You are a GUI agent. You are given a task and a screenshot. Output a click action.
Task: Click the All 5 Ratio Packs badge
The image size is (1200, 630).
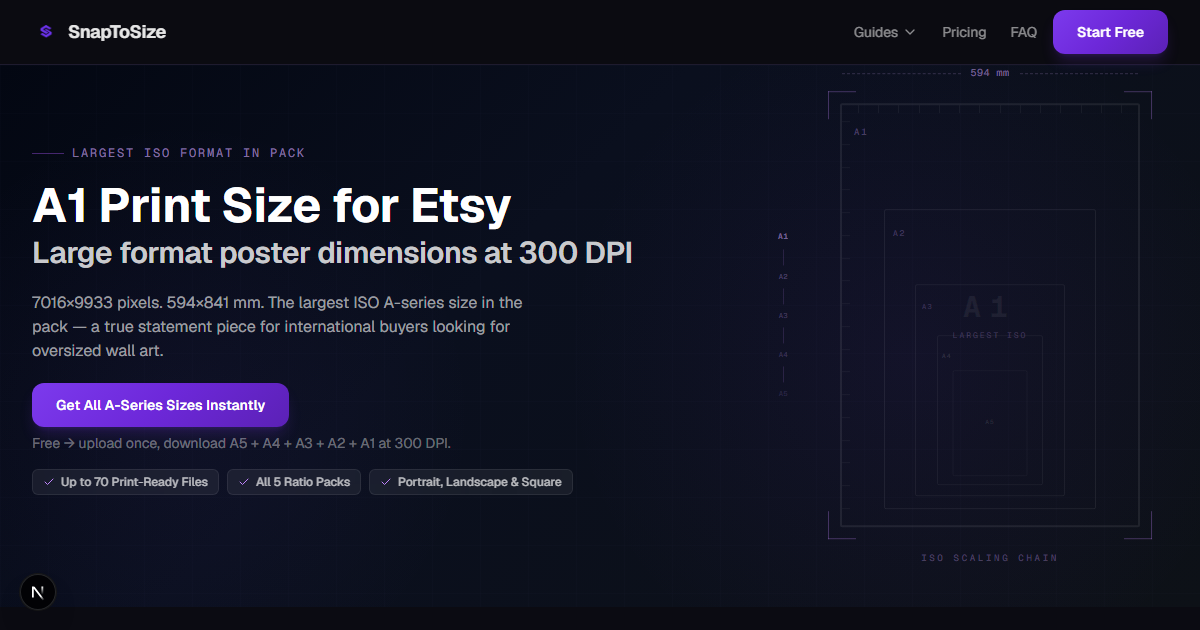click(x=294, y=482)
